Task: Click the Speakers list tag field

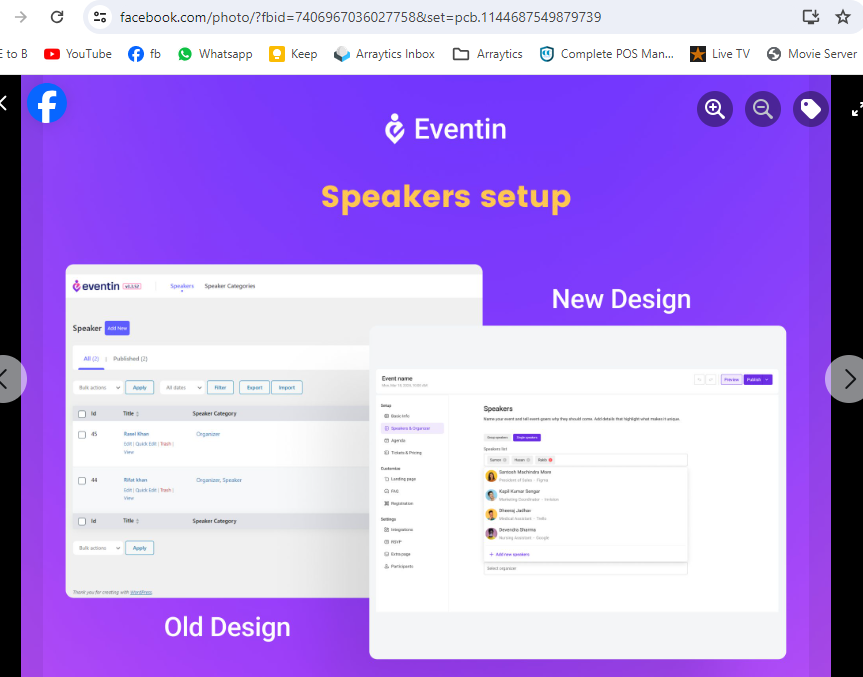Action: (586, 460)
